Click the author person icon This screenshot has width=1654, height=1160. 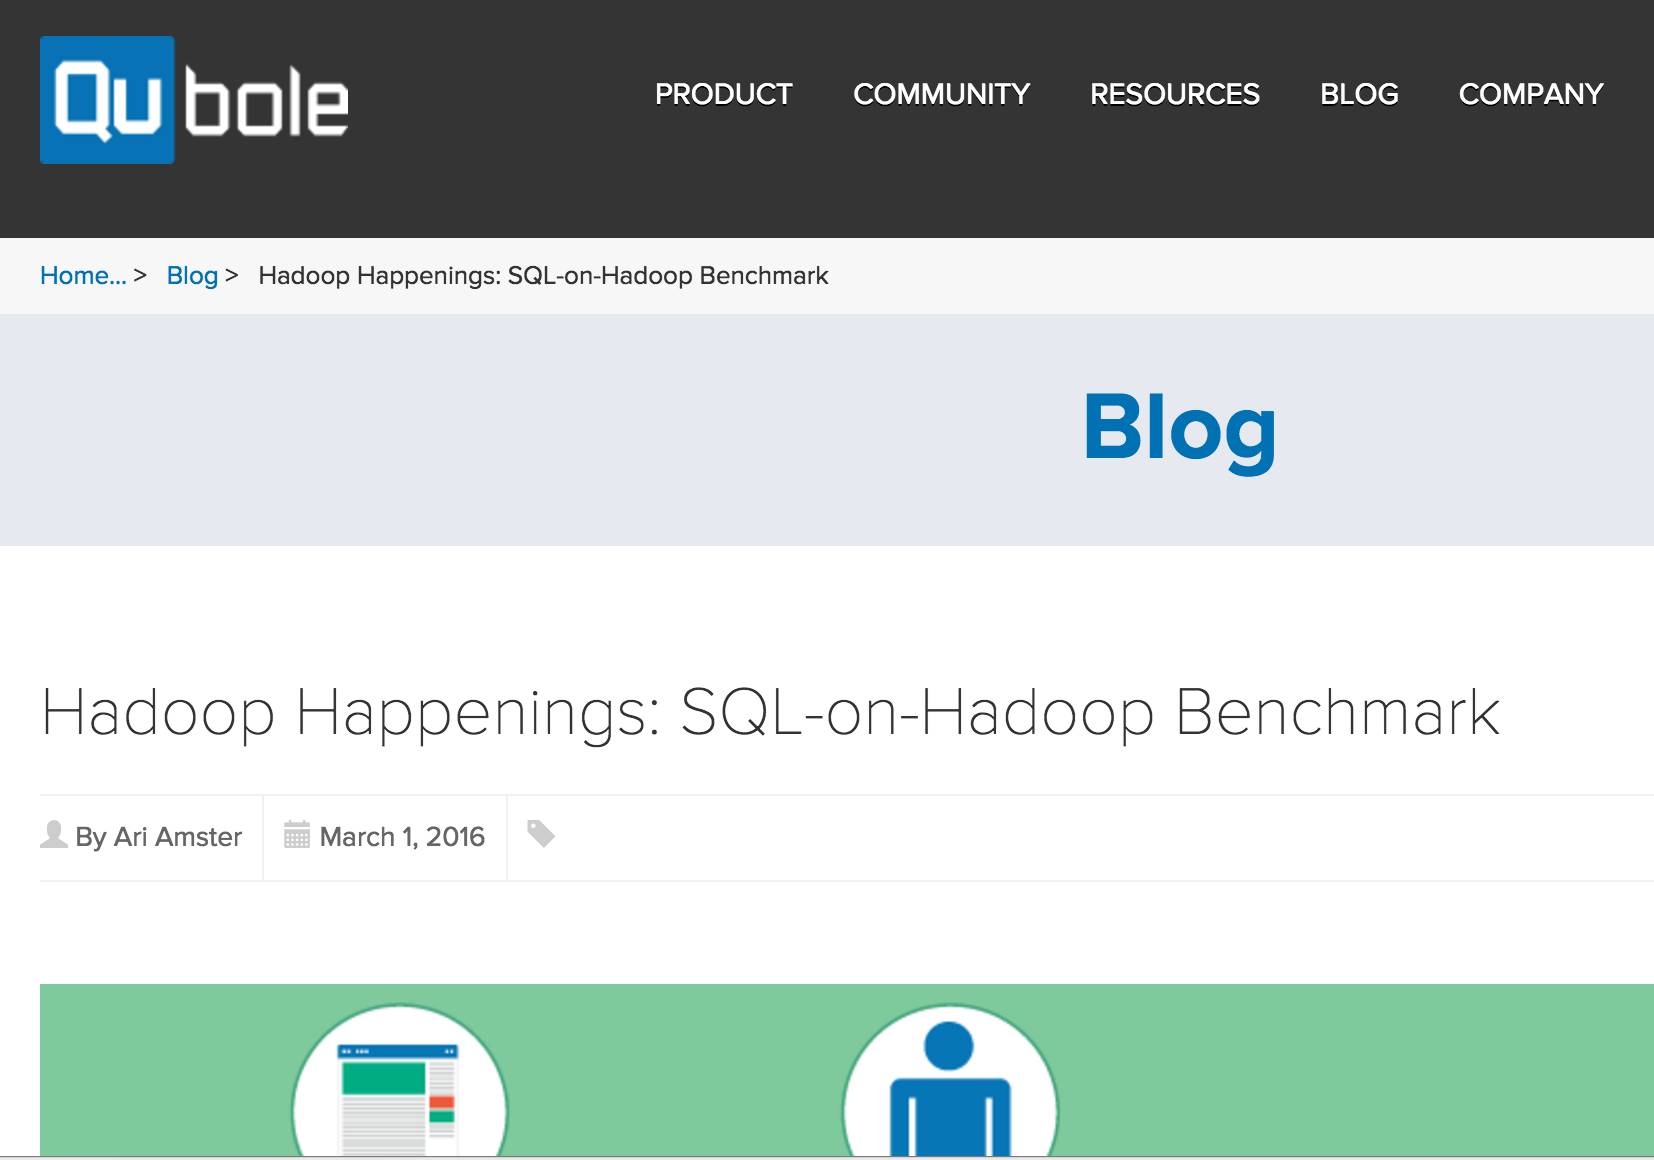coord(54,834)
